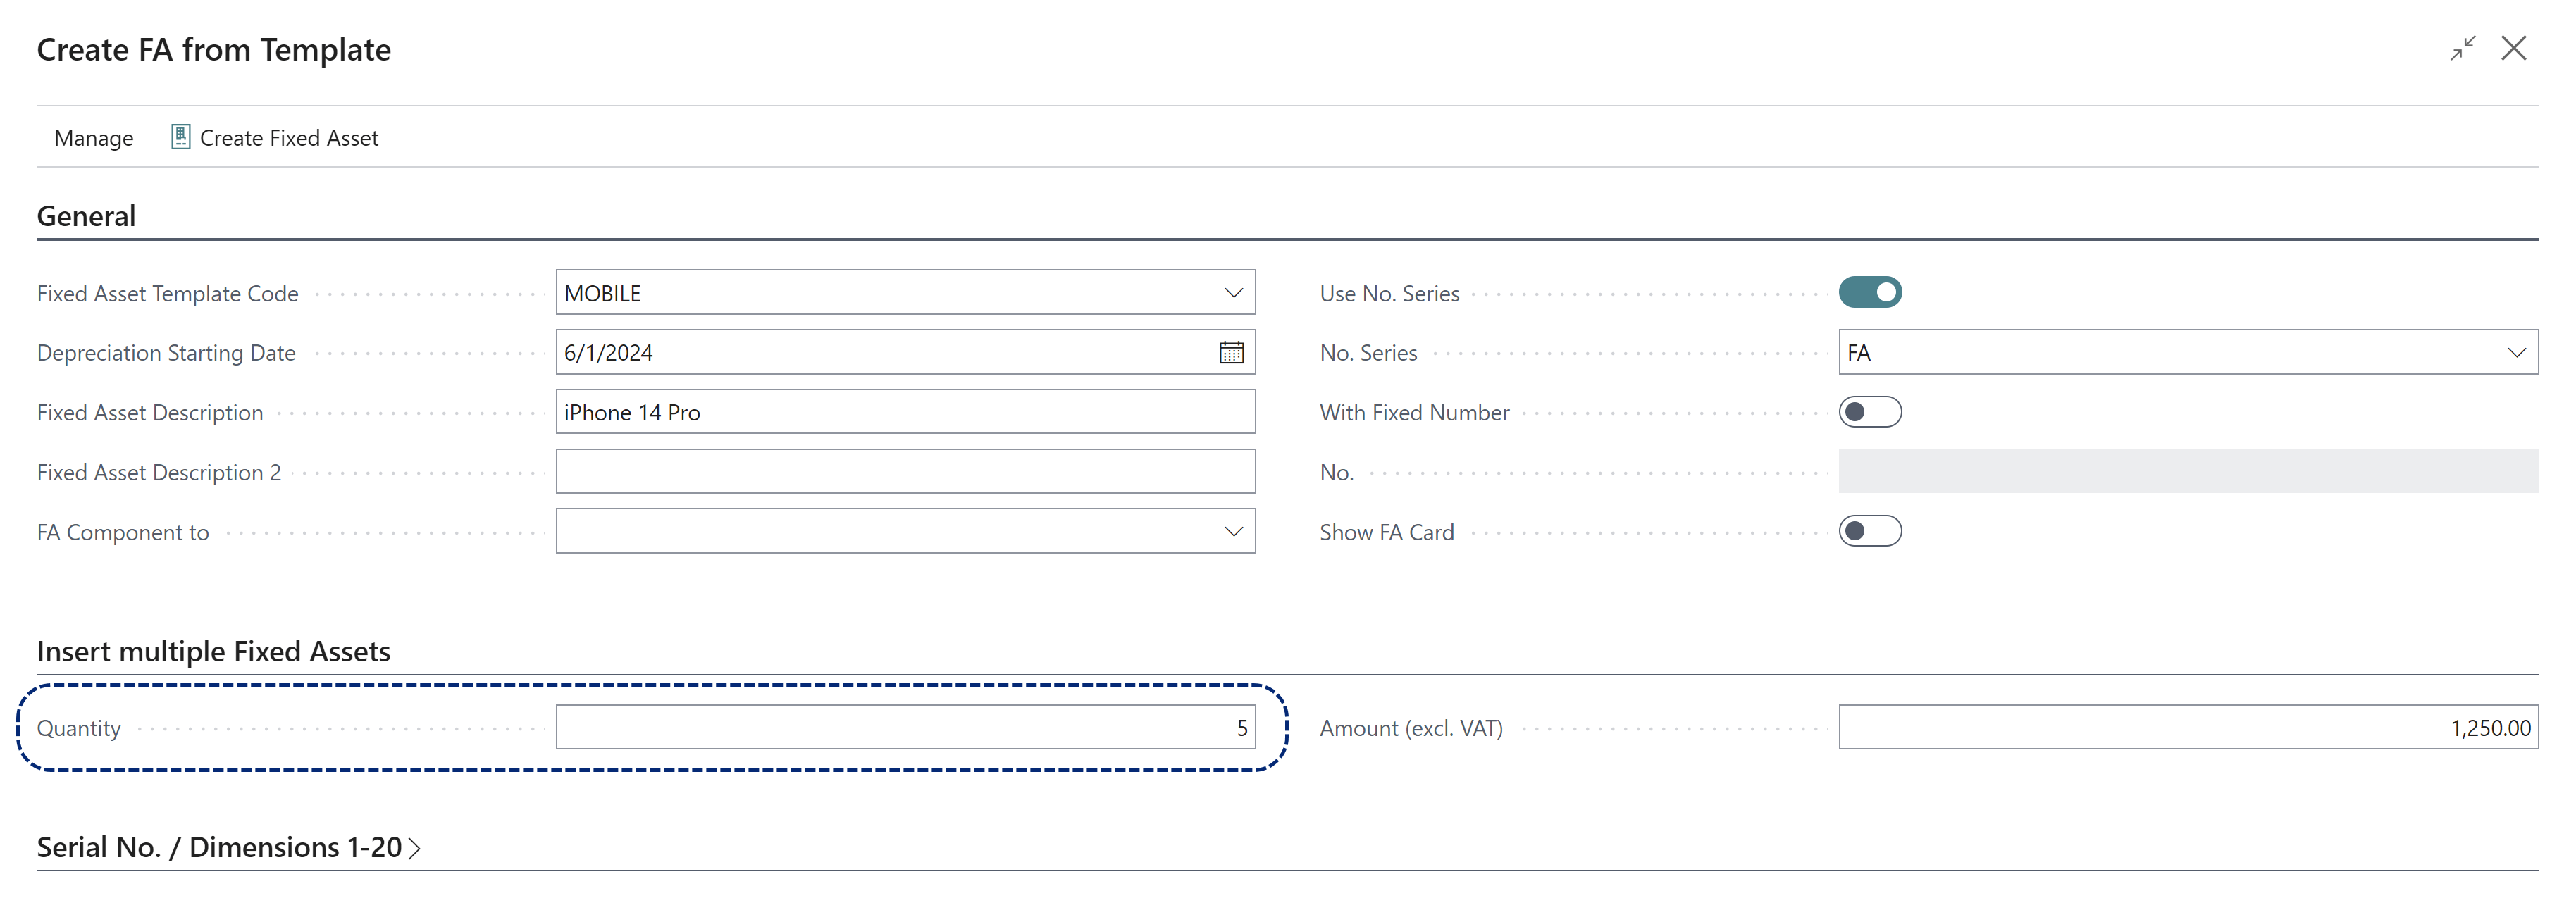
Task: Enable the With Fixed Number toggle
Action: coord(1870,411)
